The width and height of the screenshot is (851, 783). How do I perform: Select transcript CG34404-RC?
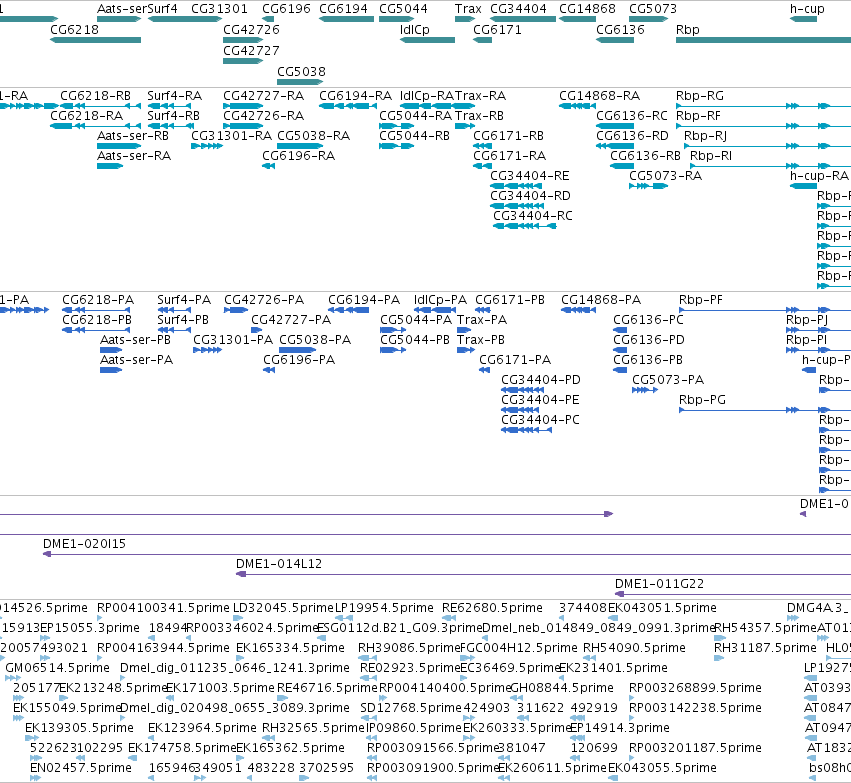(x=525, y=226)
